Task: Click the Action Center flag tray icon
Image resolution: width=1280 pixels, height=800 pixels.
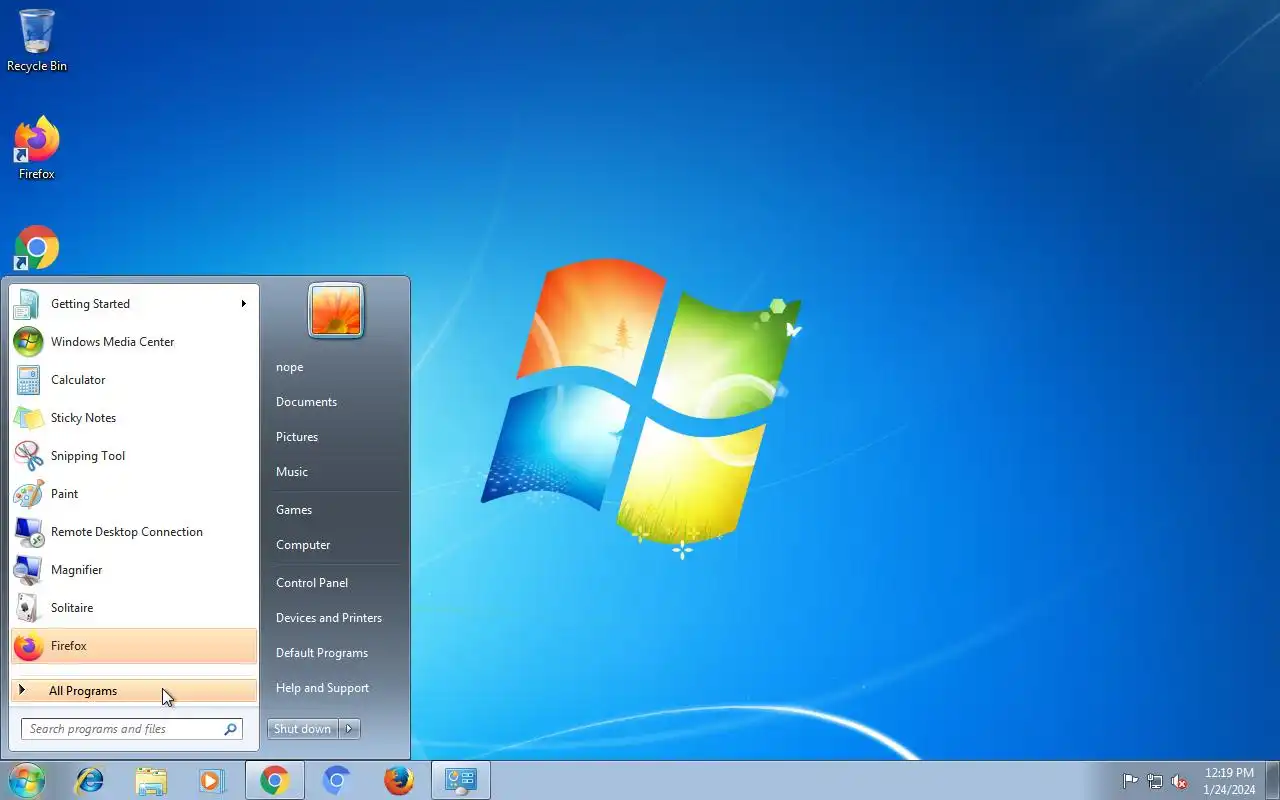Action: click(1130, 781)
